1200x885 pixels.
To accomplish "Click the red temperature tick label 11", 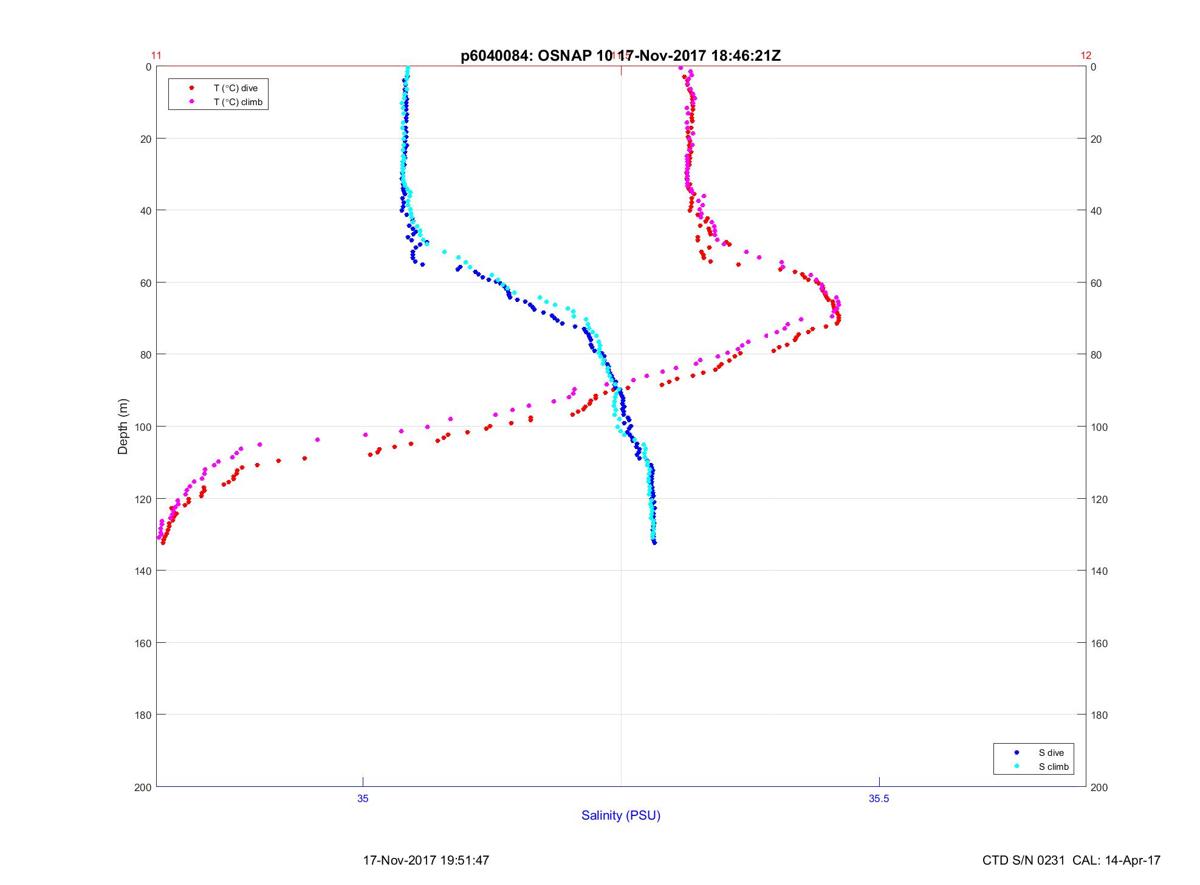I will coord(156,56).
